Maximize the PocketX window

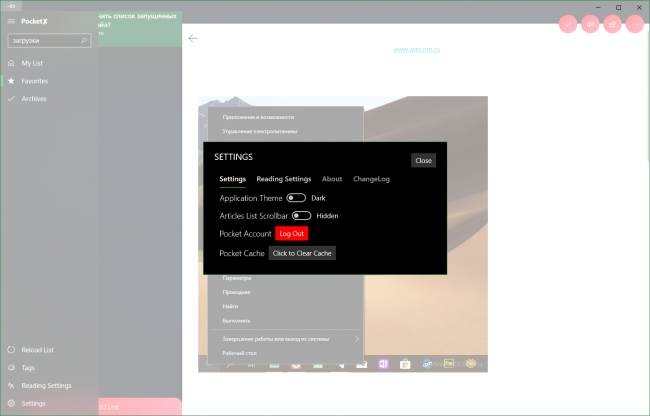pos(618,7)
